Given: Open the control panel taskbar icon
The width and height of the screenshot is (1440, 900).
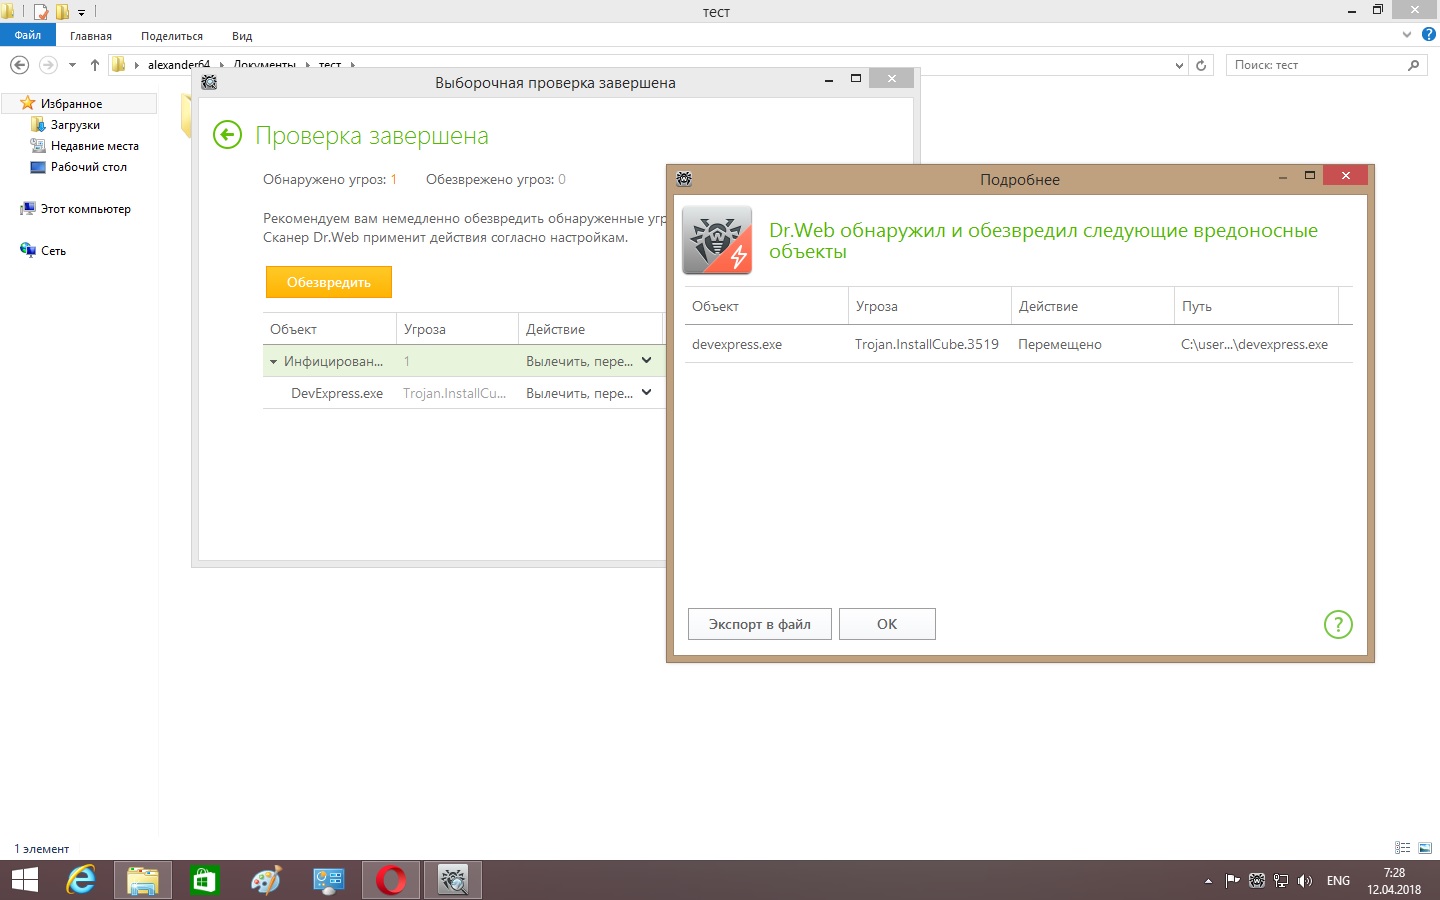Looking at the screenshot, I should coord(329,880).
